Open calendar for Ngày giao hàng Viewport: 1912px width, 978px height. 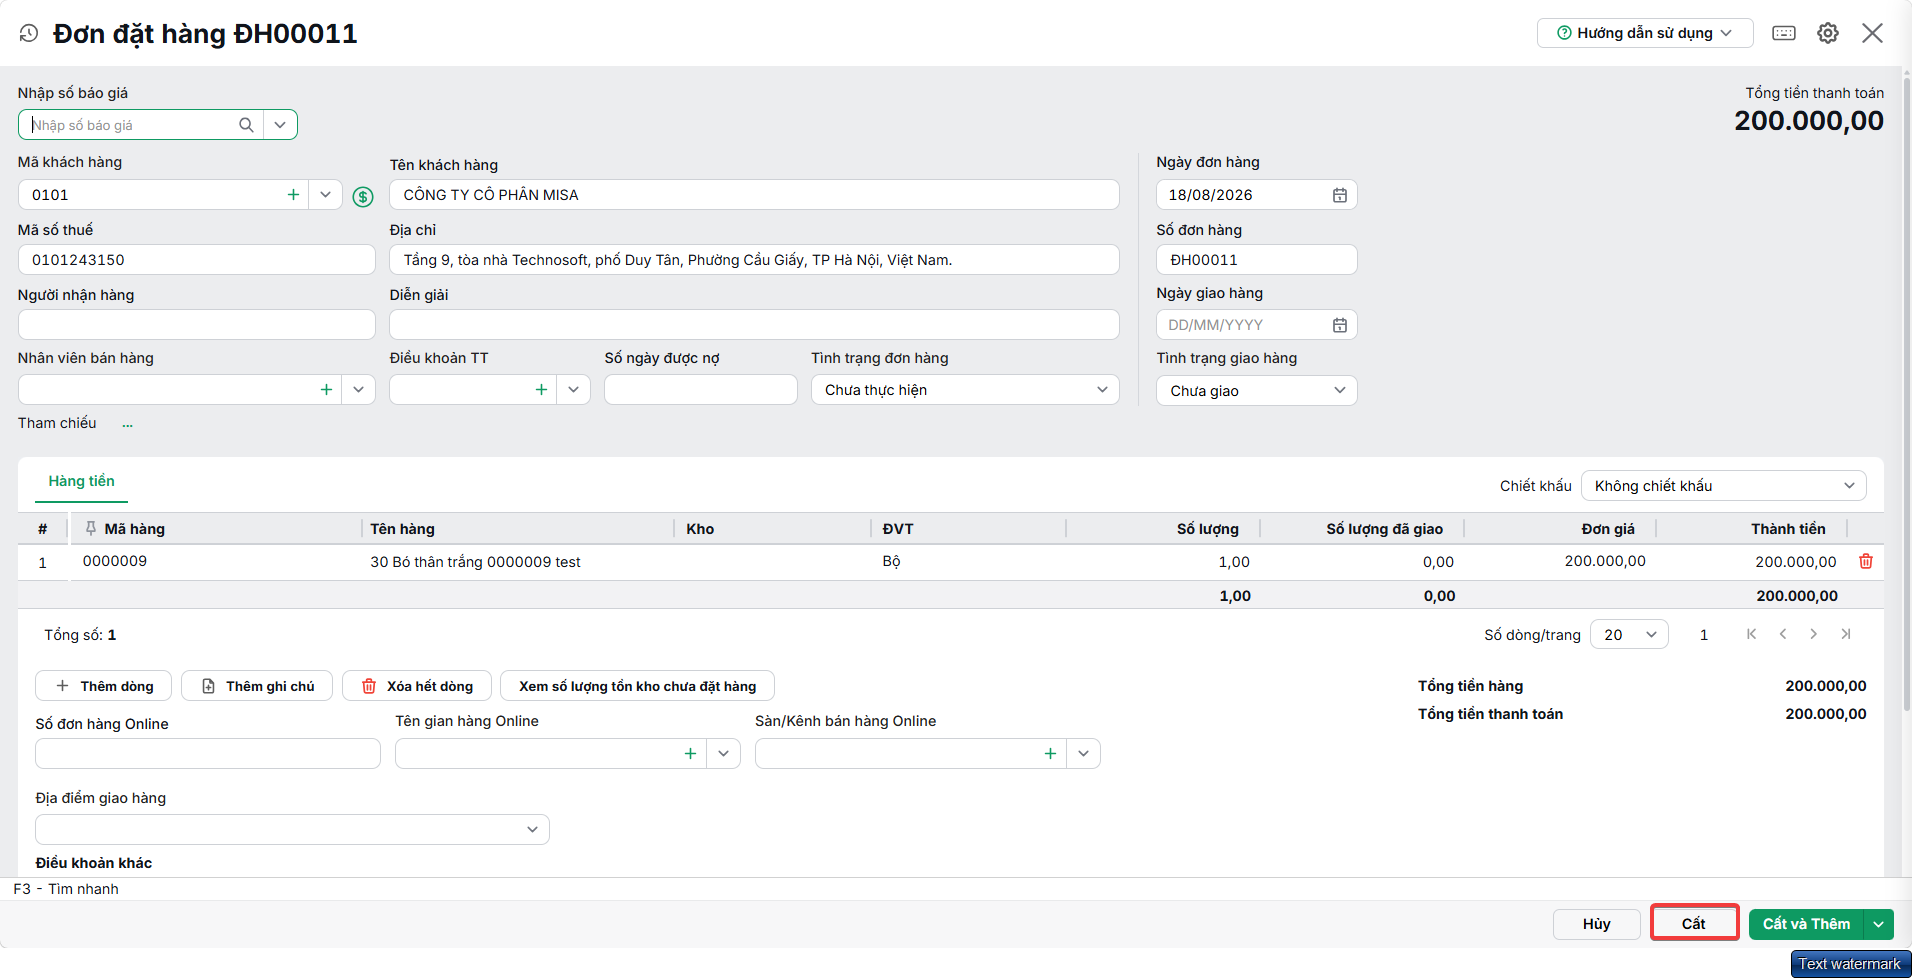[x=1340, y=325]
